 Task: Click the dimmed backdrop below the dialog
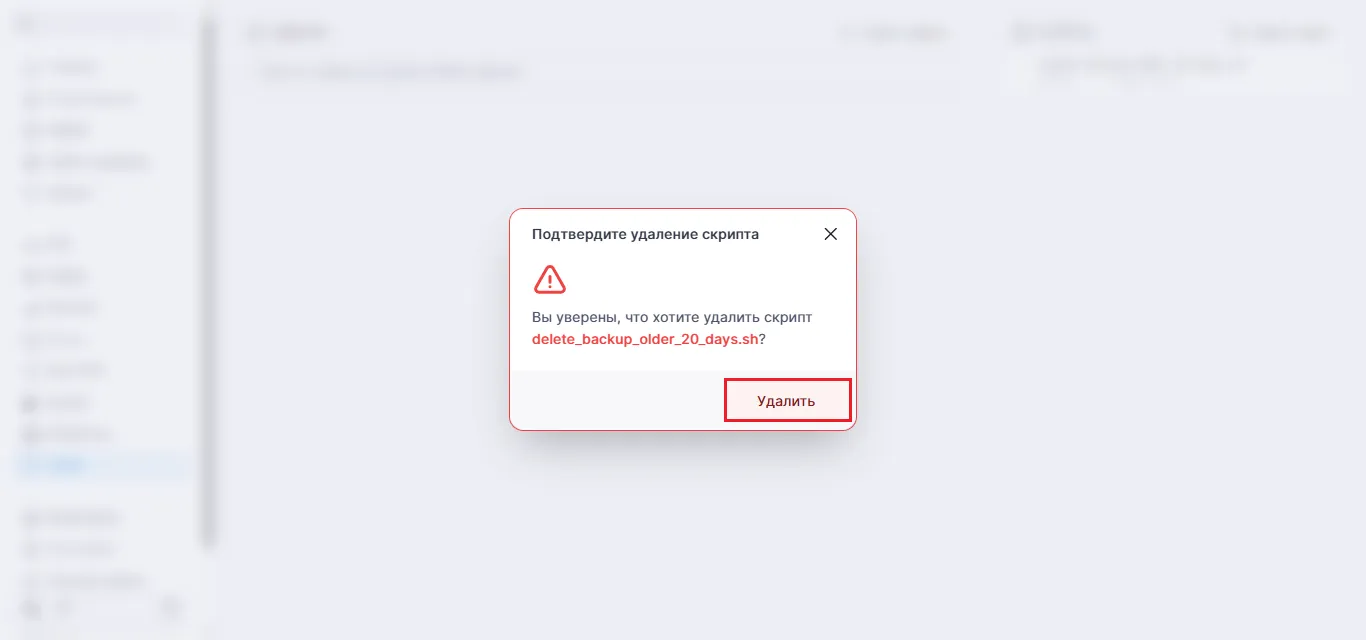tap(683, 530)
